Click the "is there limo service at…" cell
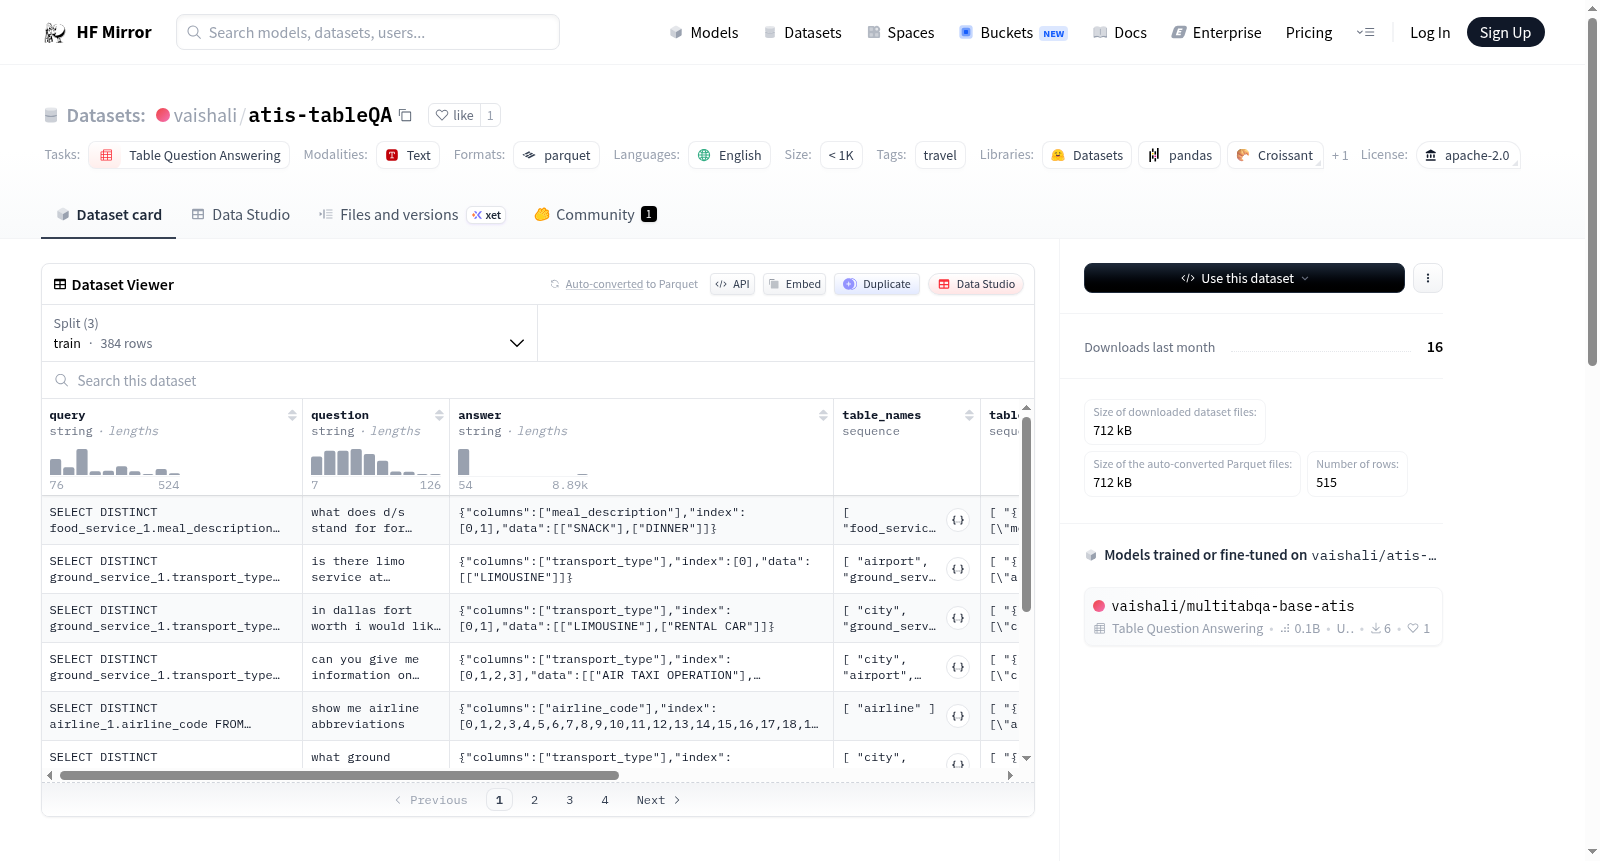Image resolution: width=1600 pixels, height=861 pixels. click(375, 569)
